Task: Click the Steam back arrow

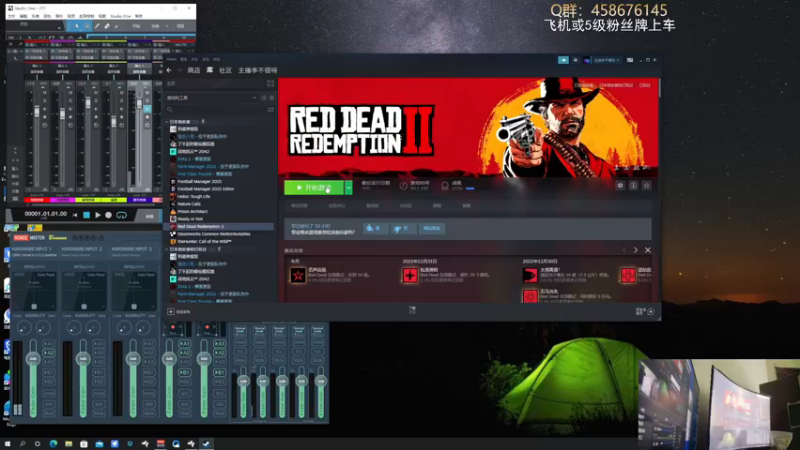Action: 169,70
